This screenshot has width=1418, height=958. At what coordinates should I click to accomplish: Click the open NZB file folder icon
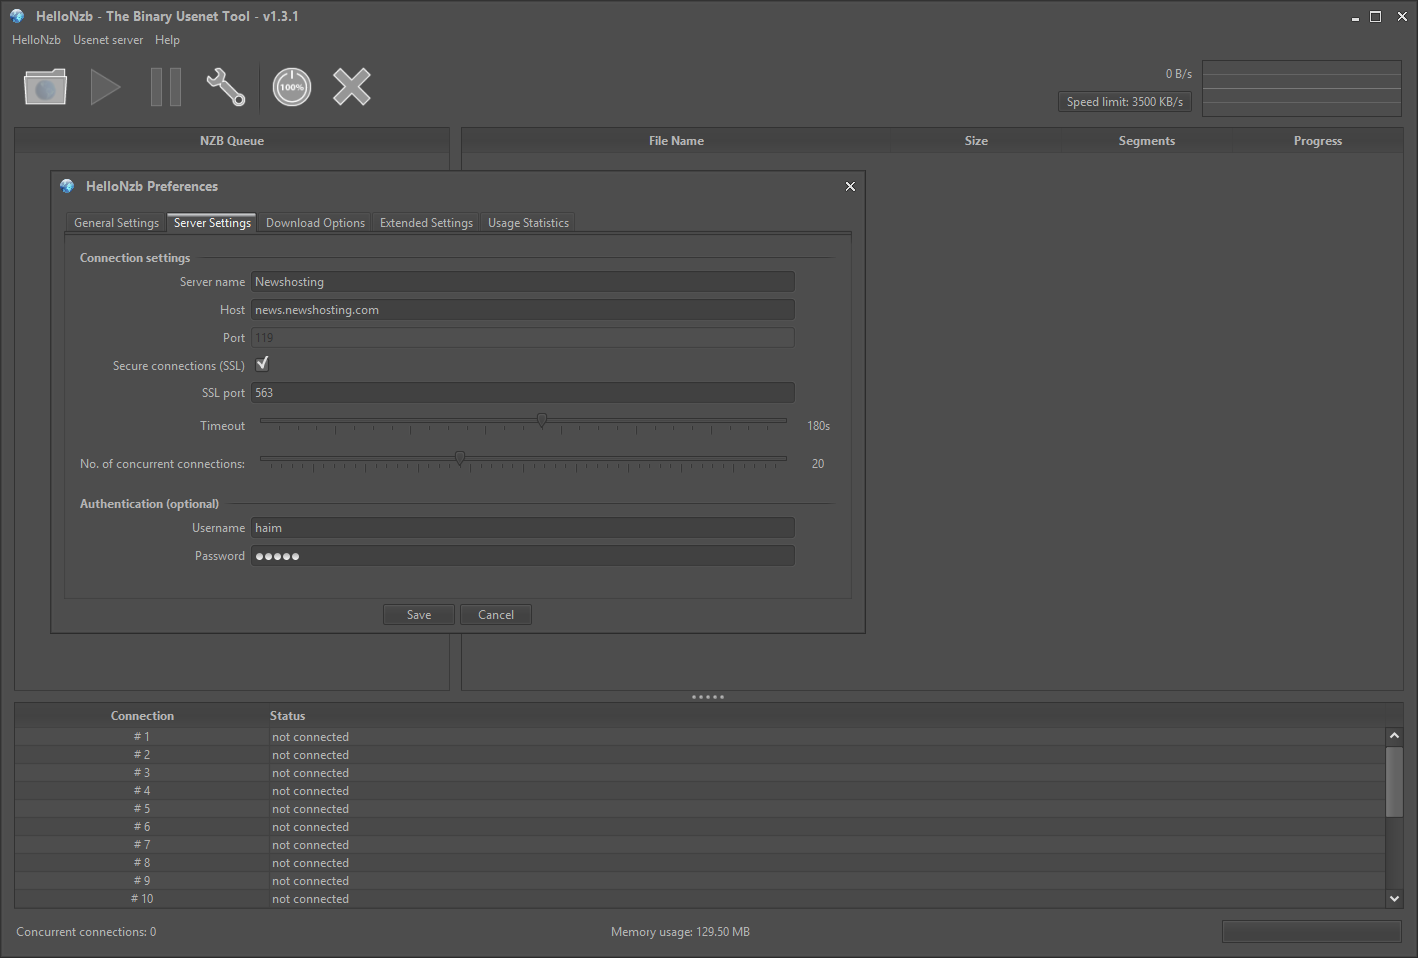point(45,87)
